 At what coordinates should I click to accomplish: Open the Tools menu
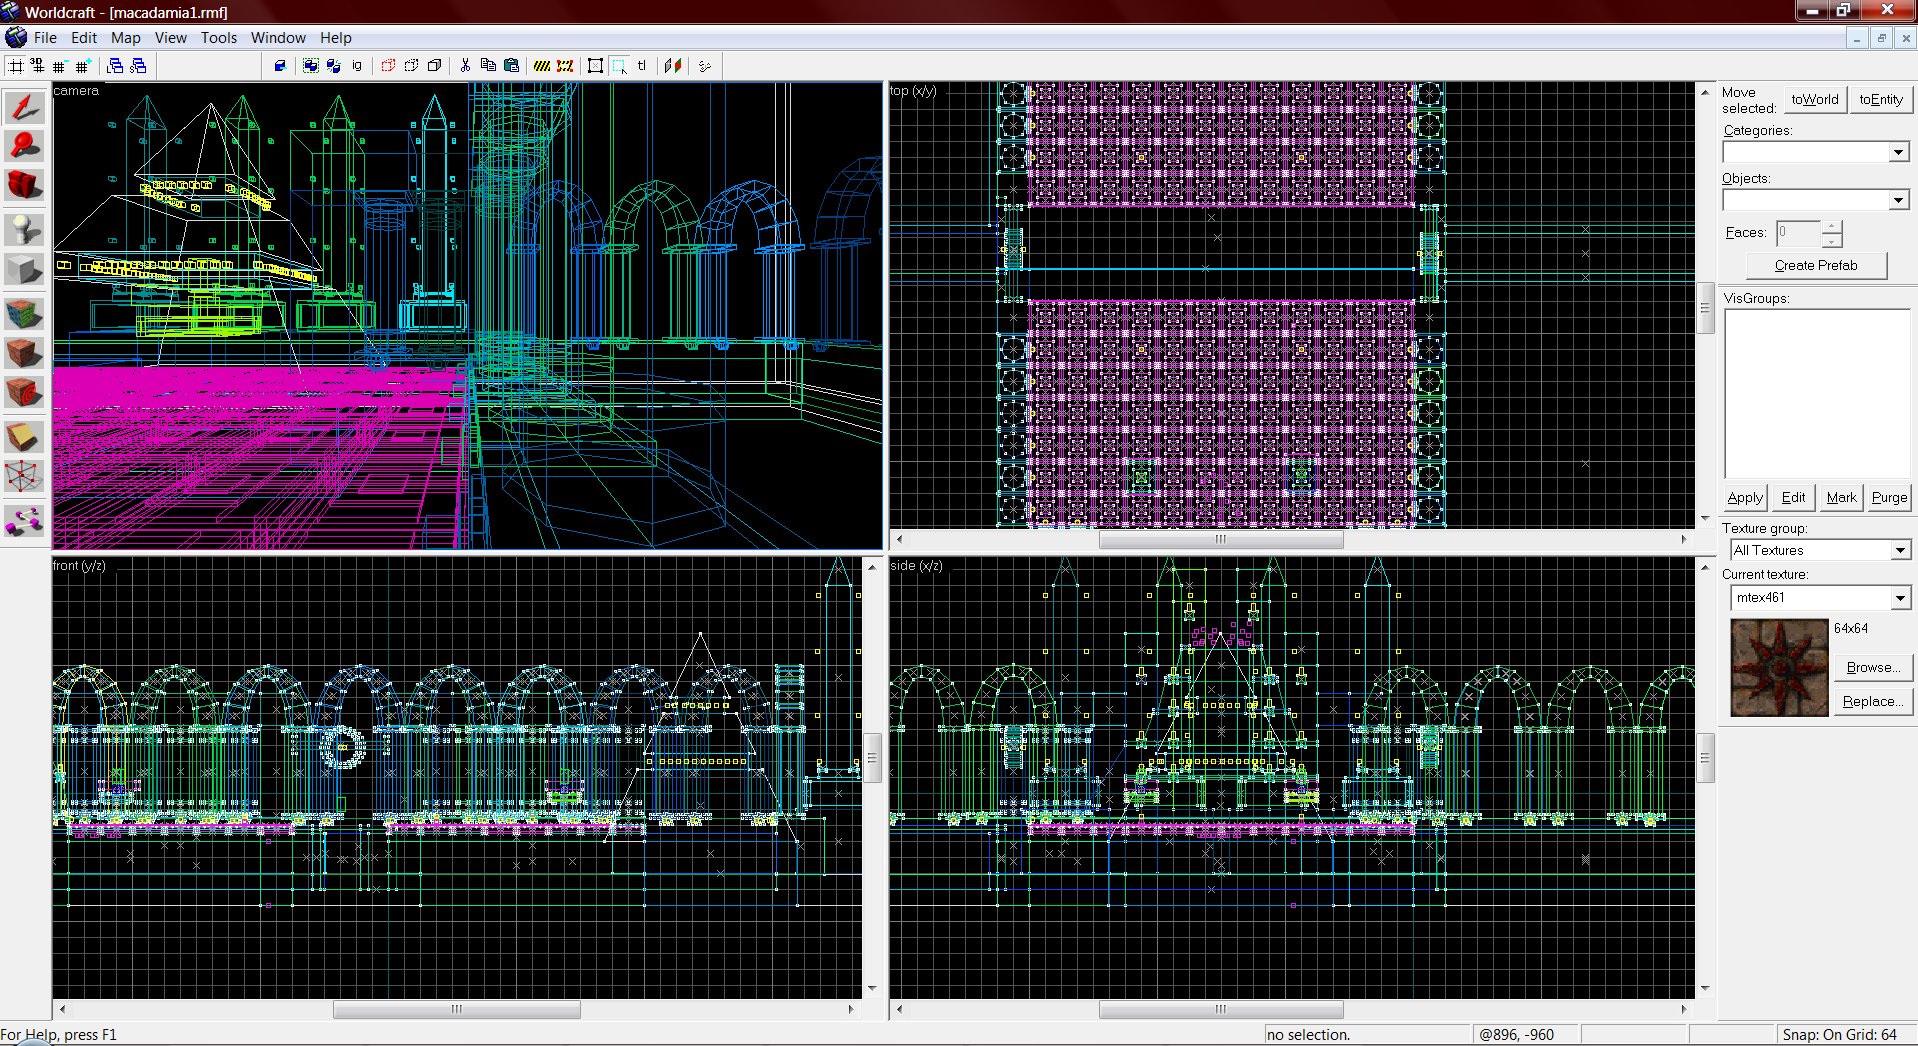(x=218, y=38)
